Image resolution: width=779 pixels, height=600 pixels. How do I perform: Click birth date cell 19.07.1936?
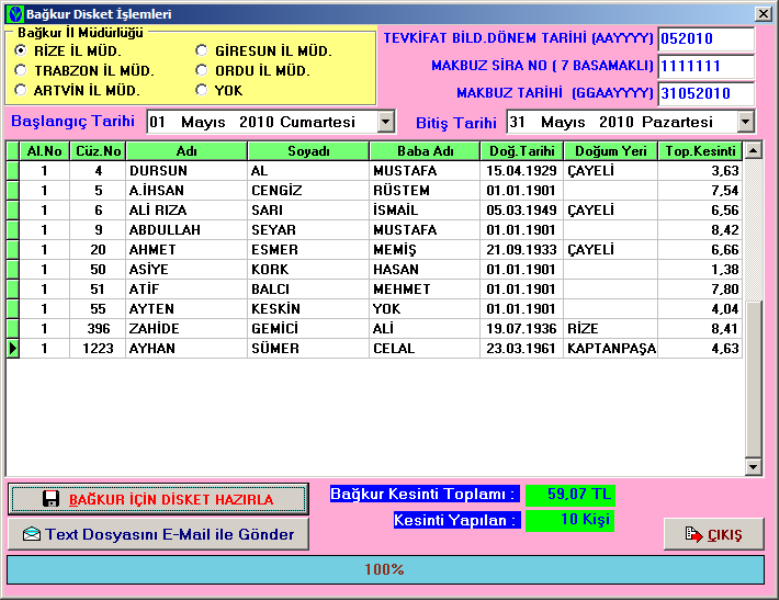522,328
